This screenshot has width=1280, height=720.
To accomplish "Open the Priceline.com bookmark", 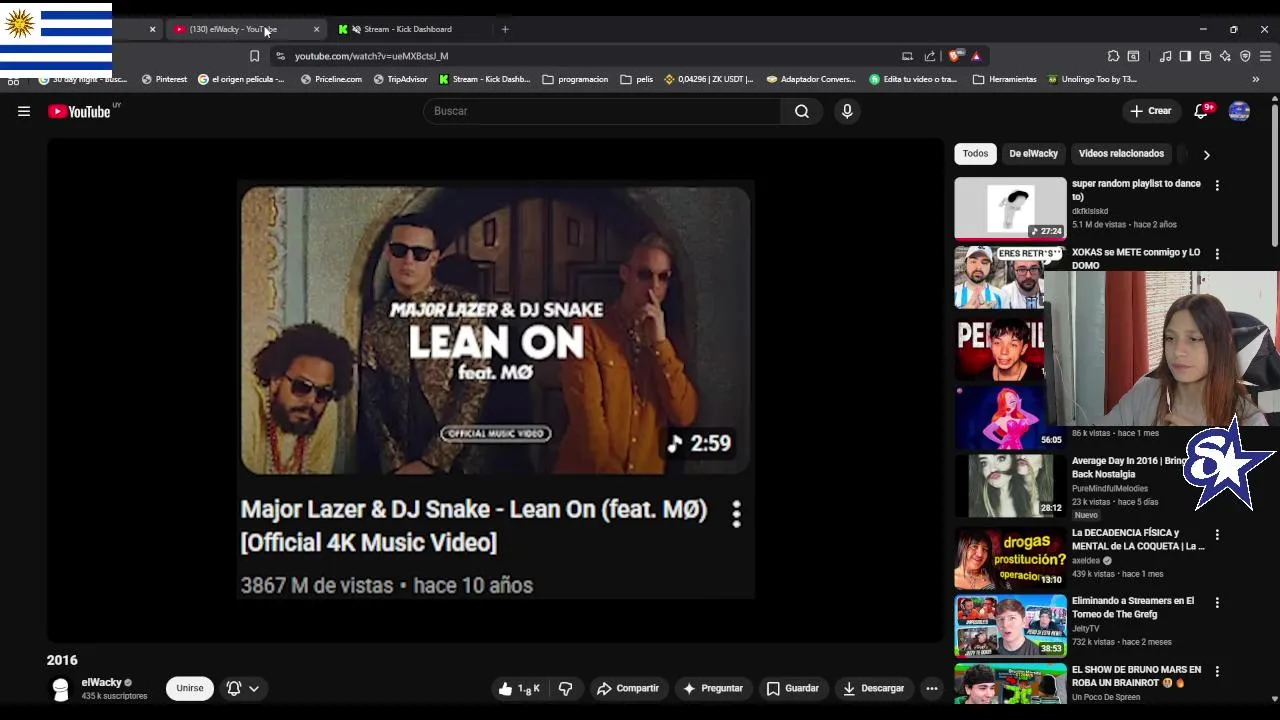I will pyautogui.click(x=332, y=79).
